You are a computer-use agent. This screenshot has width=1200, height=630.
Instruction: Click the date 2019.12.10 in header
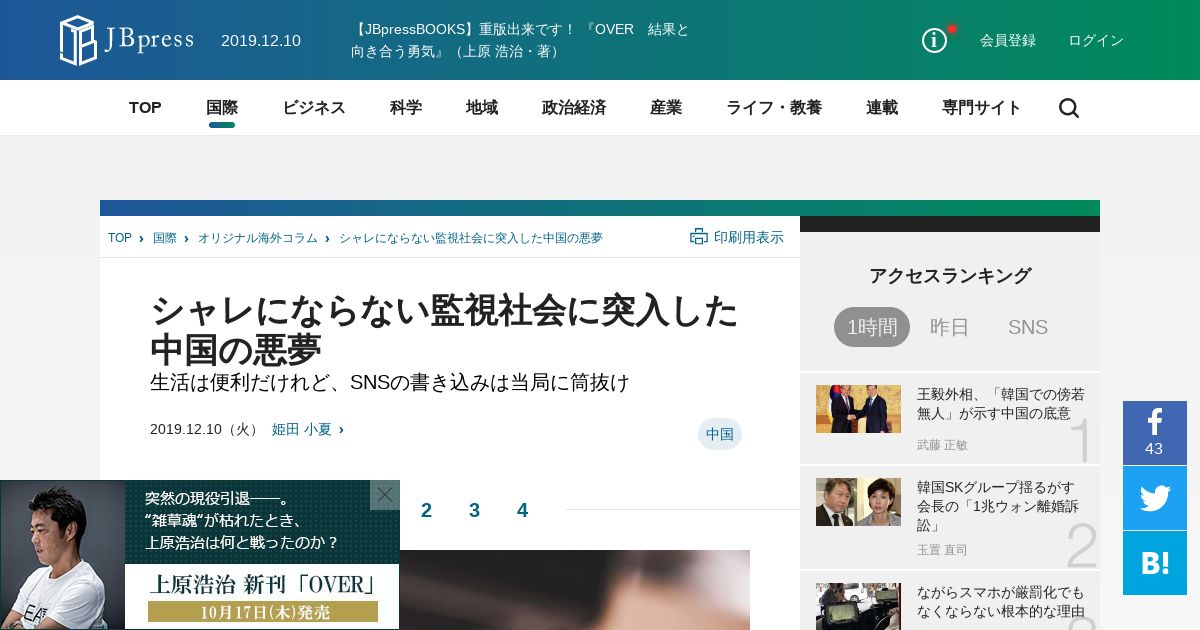pos(261,41)
